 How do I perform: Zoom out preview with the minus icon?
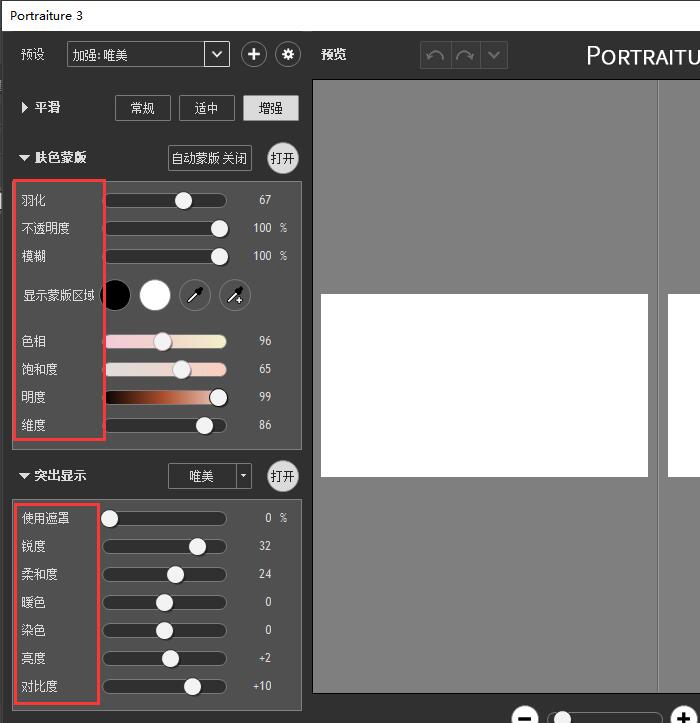[x=525, y=716]
